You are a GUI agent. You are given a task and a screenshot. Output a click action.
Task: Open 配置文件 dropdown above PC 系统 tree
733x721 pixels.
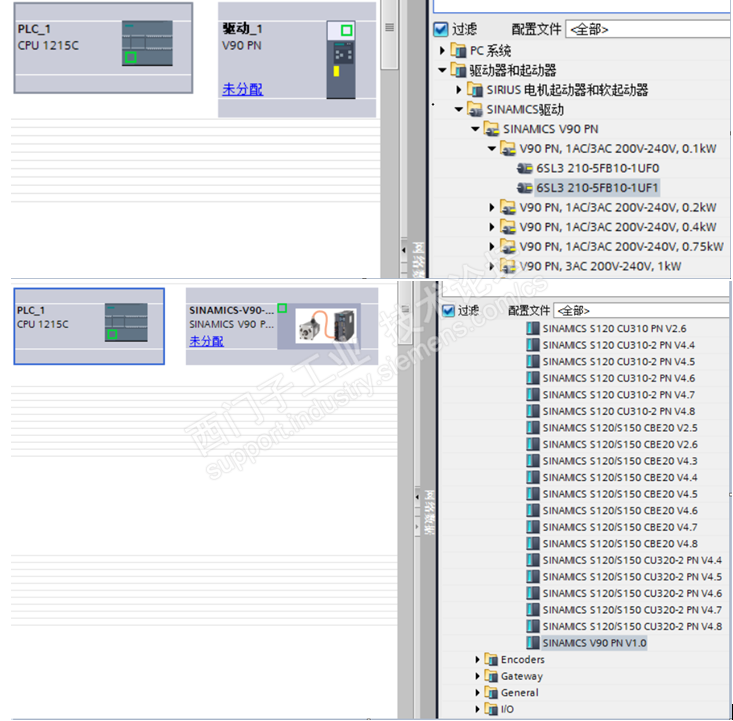[648, 29]
